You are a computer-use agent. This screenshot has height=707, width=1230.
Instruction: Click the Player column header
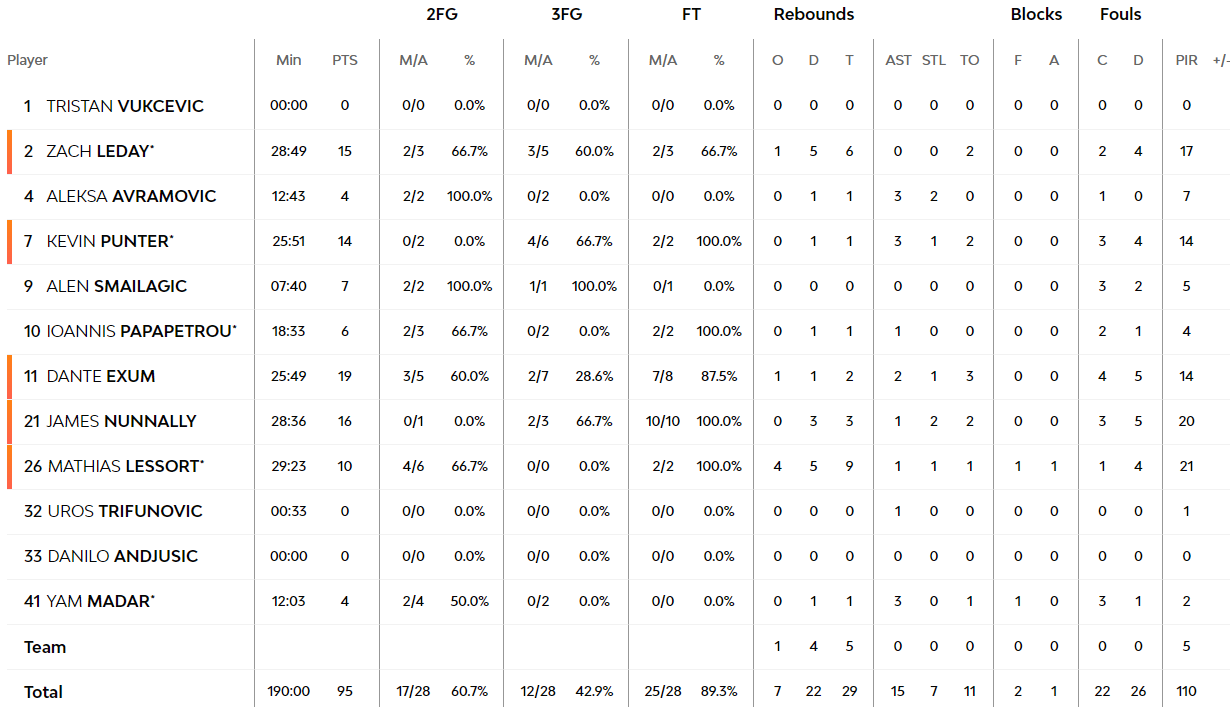(x=27, y=60)
